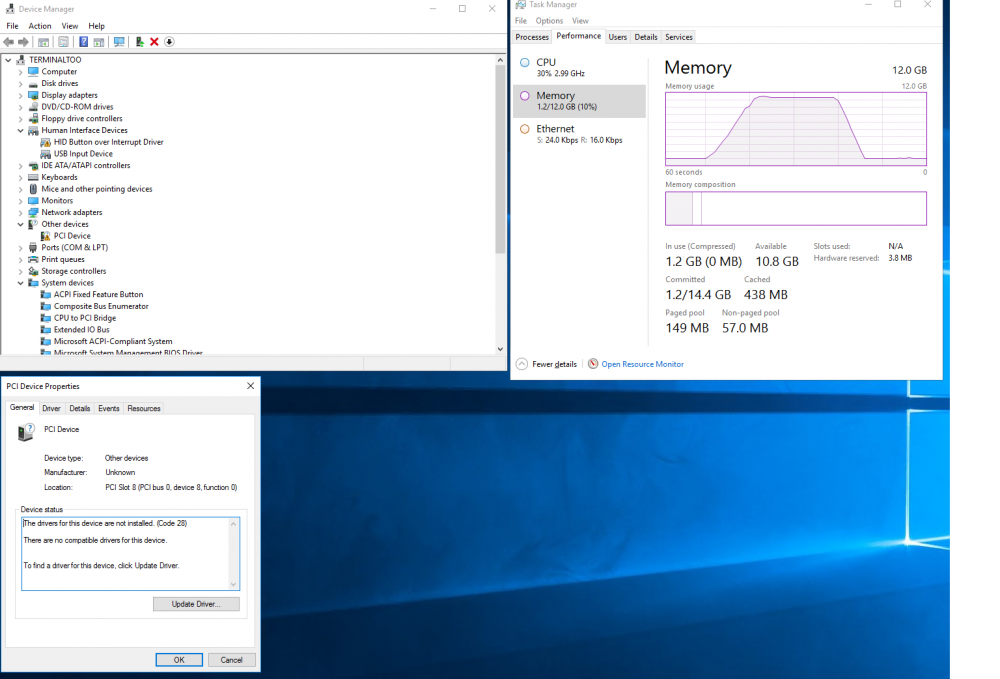Viewport: 1000px width, 679px height.
Task: Click OK in PCI Device Properties
Action: pyautogui.click(x=179, y=660)
